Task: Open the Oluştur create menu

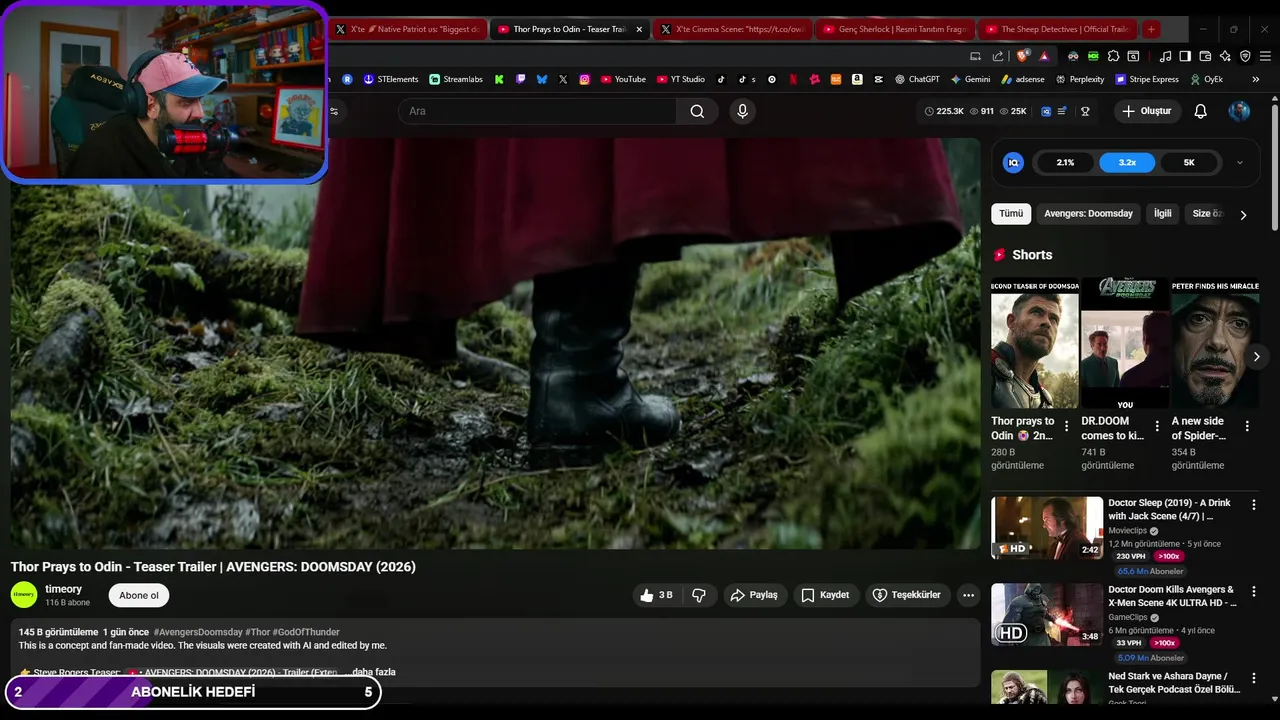Action: click(x=1146, y=111)
